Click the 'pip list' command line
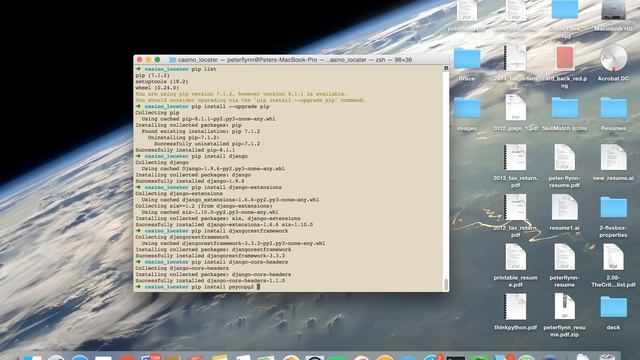The width and height of the screenshot is (640, 360). pos(176,69)
